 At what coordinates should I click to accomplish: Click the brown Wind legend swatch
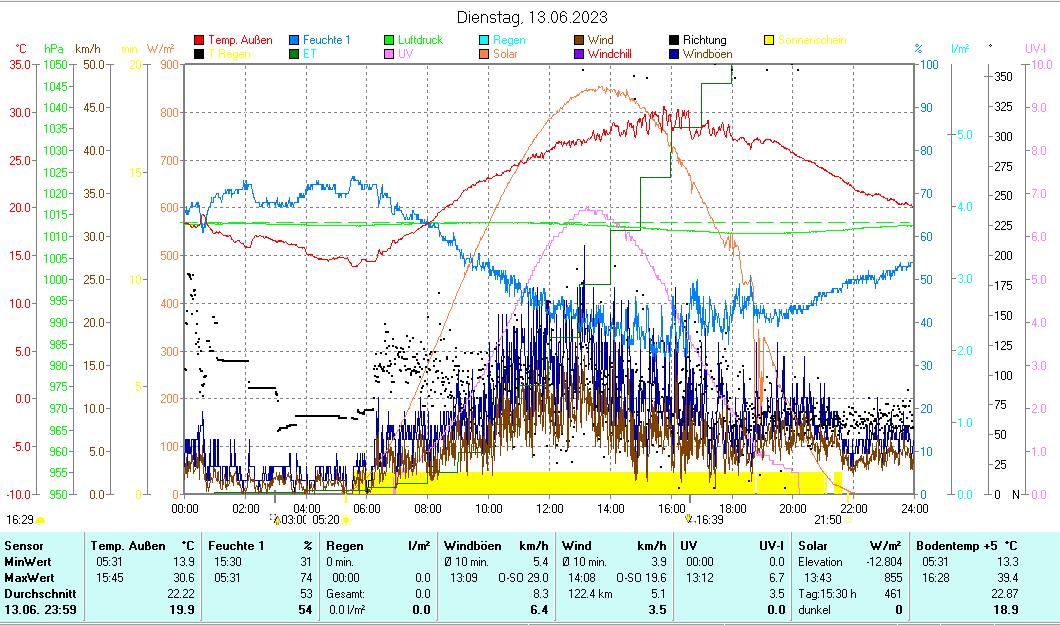579,41
